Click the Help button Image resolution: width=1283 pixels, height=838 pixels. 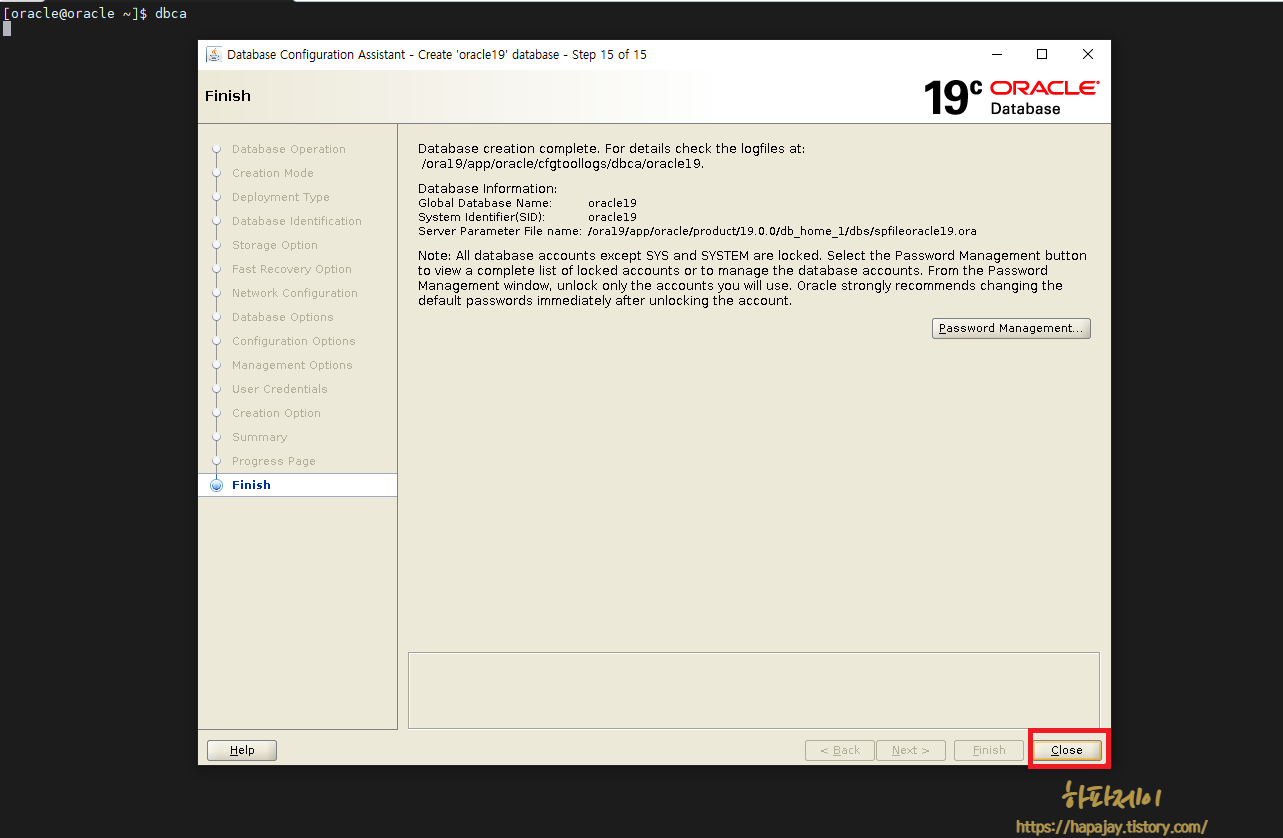point(242,750)
